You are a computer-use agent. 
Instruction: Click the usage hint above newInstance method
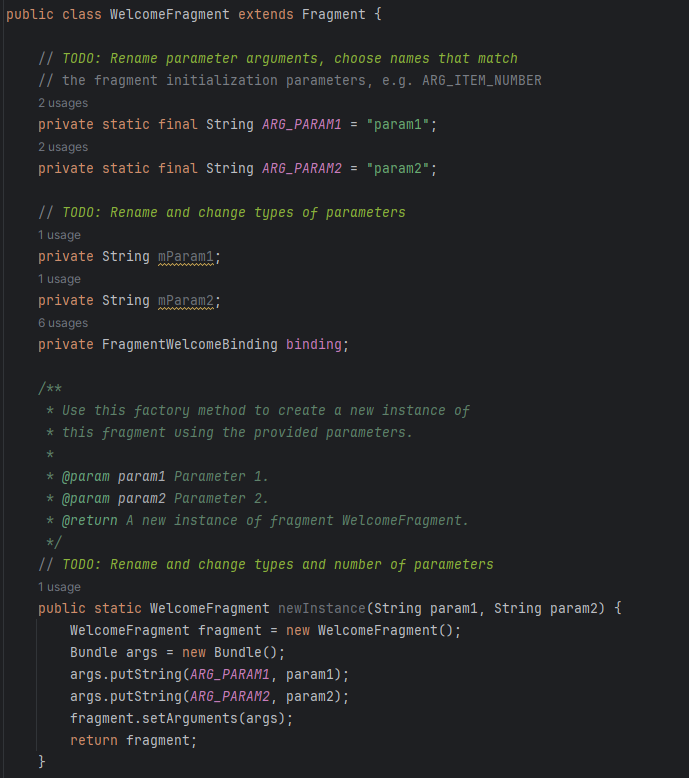[59, 587]
